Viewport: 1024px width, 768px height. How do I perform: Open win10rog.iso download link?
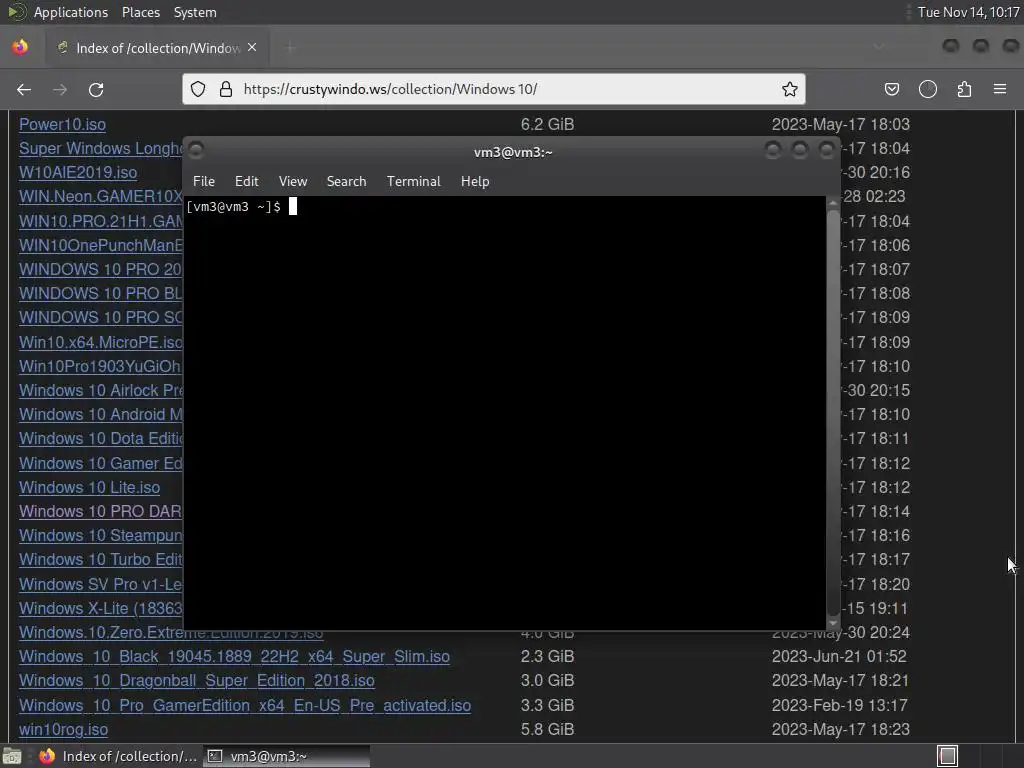point(63,729)
